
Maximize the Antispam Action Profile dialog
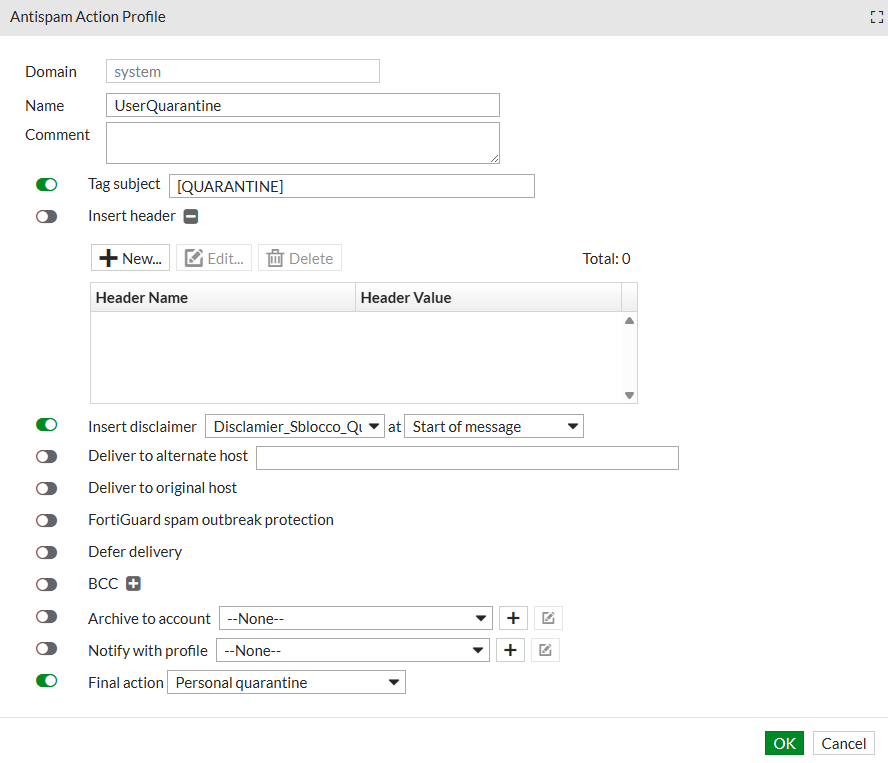point(877,18)
